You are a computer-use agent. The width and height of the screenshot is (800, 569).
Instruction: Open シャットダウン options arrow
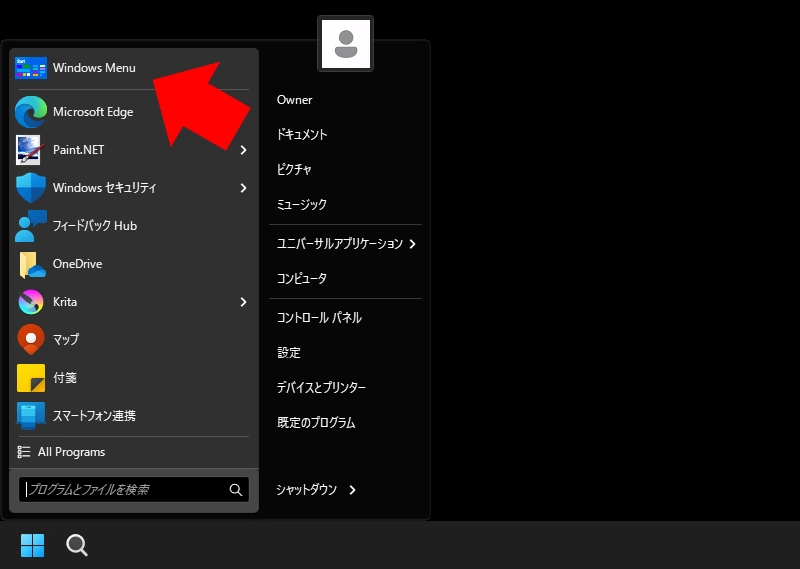coord(353,490)
